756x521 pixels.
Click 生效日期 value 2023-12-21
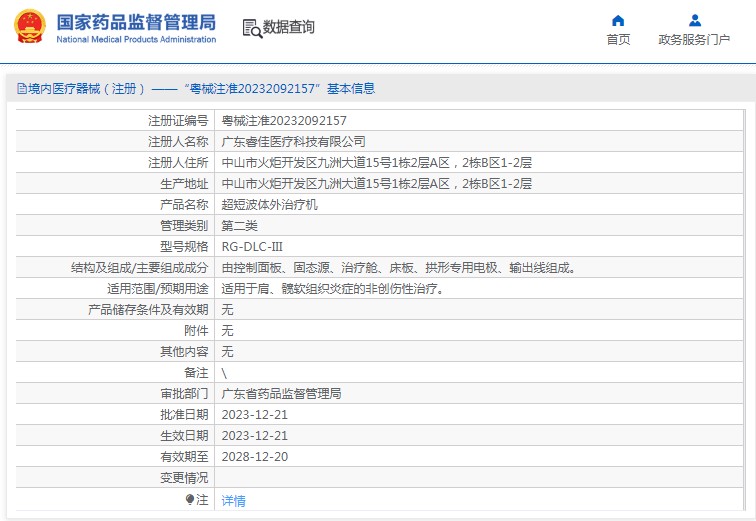coord(255,436)
